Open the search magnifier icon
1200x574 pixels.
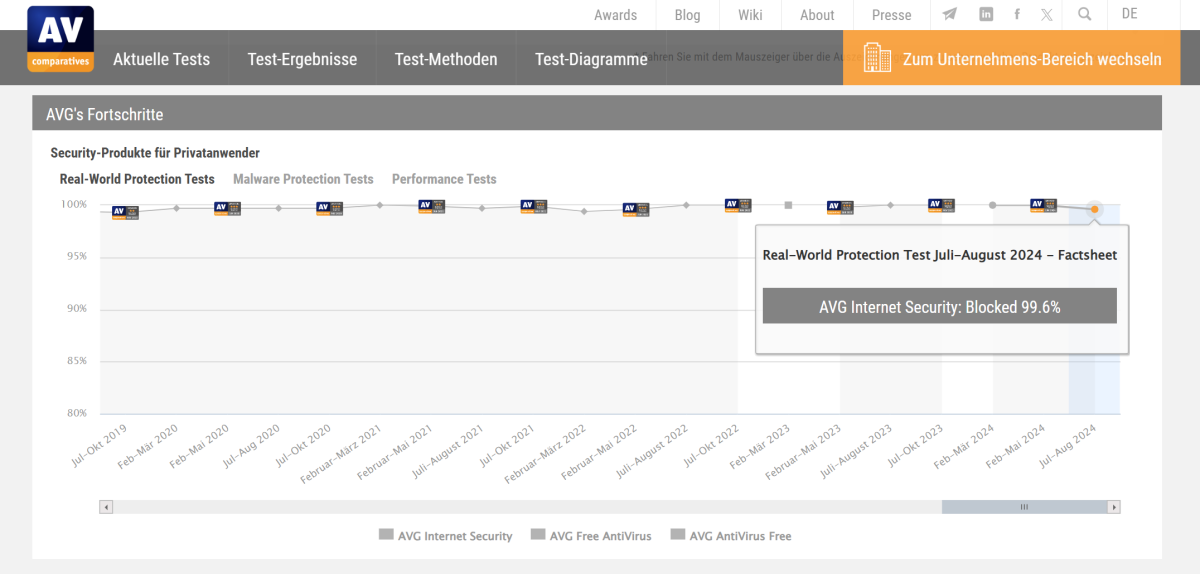point(1085,14)
